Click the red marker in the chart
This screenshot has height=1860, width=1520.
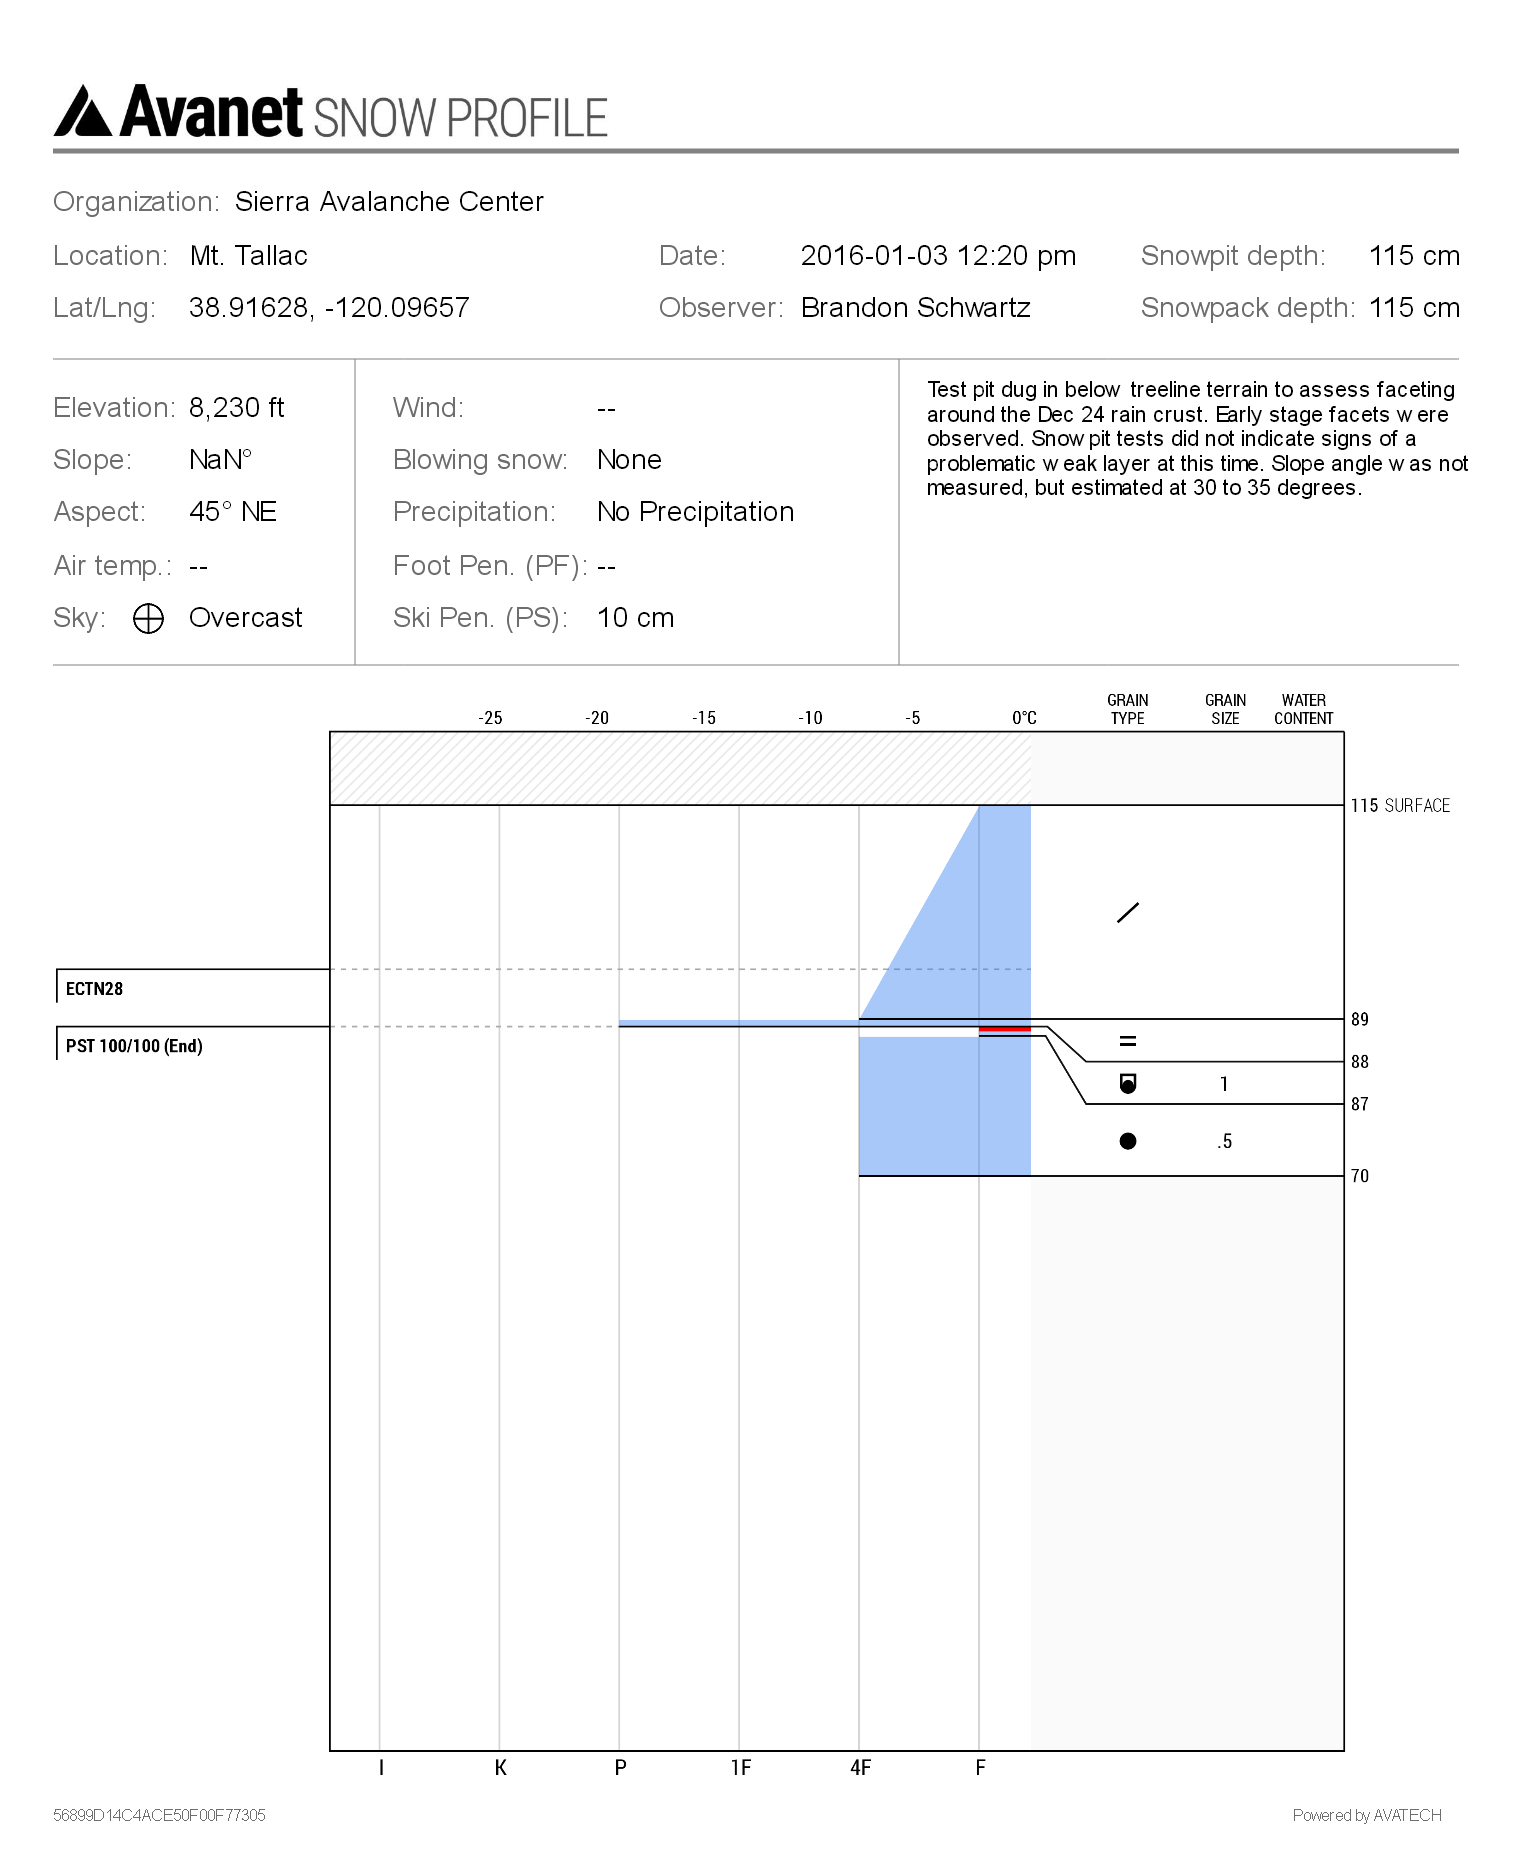click(x=1004, y=1029)
